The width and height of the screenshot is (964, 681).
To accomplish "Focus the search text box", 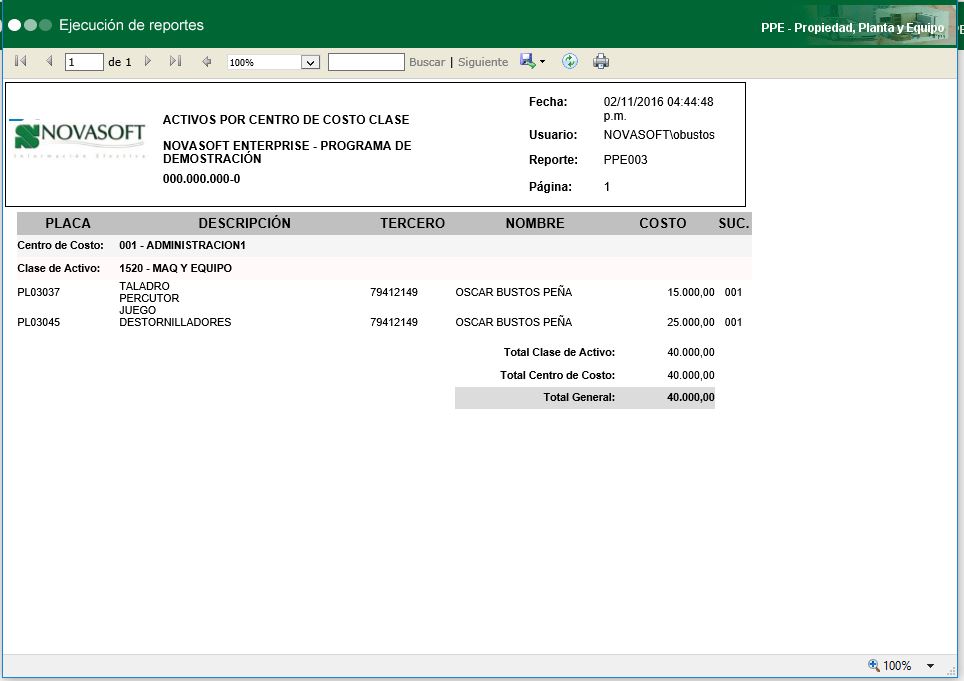I will tap(366, 62).
